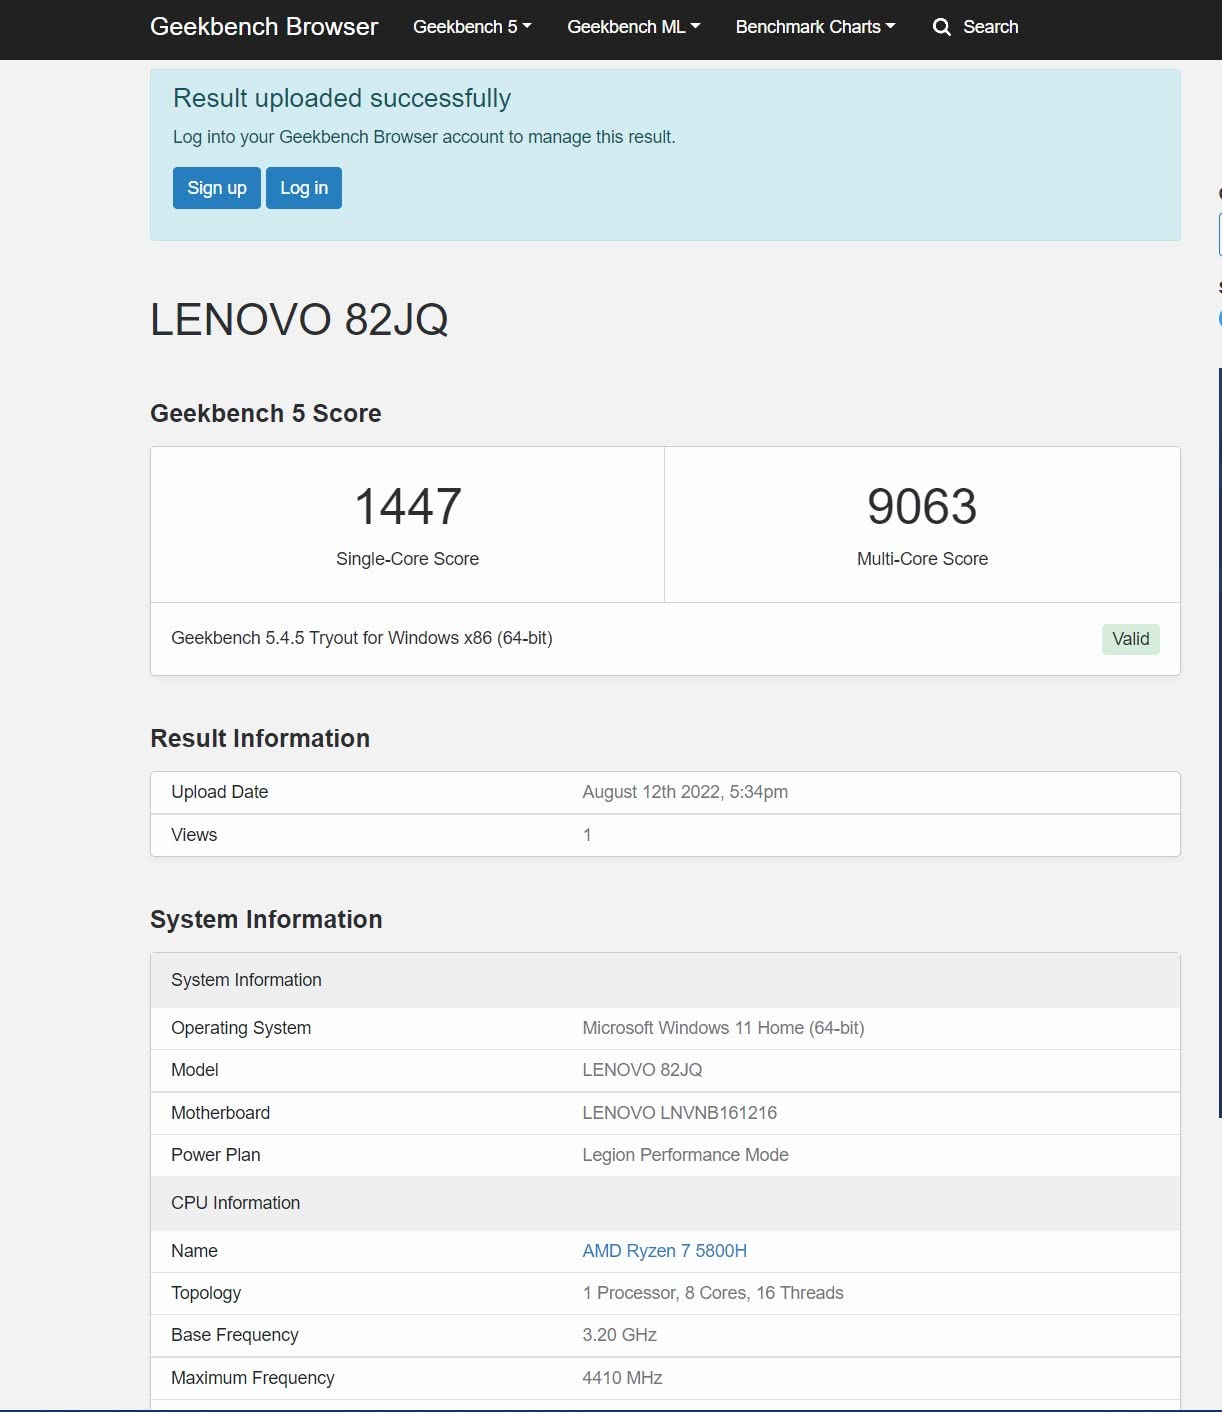Click the Valid status badge
The height and width of the screenshot is (1412, 1222).
1131,639
